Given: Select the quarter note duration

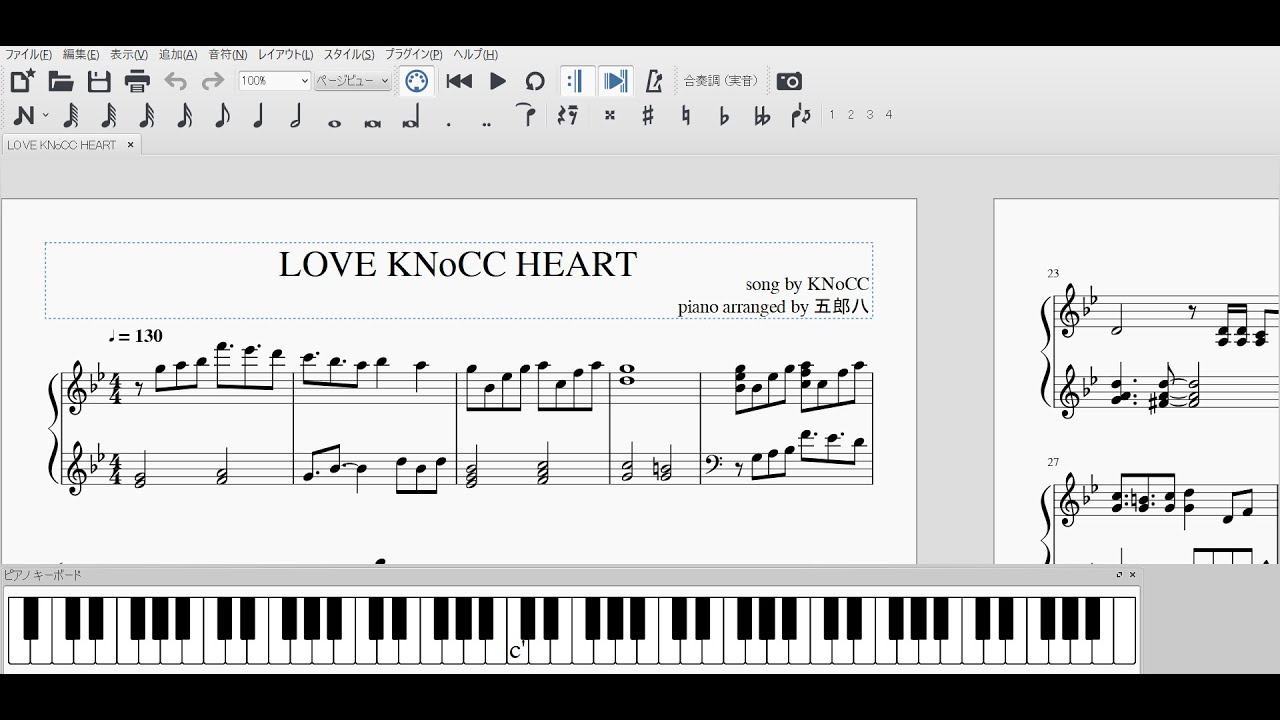Looking at the screenshot, I should (258, 115).
